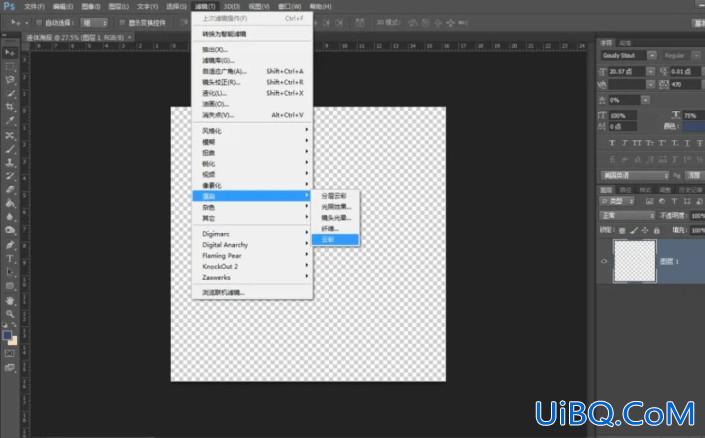The height and width of the screenshot is (438, 705).
Task: Select the History Brush tool
Action: click(9, 176)
